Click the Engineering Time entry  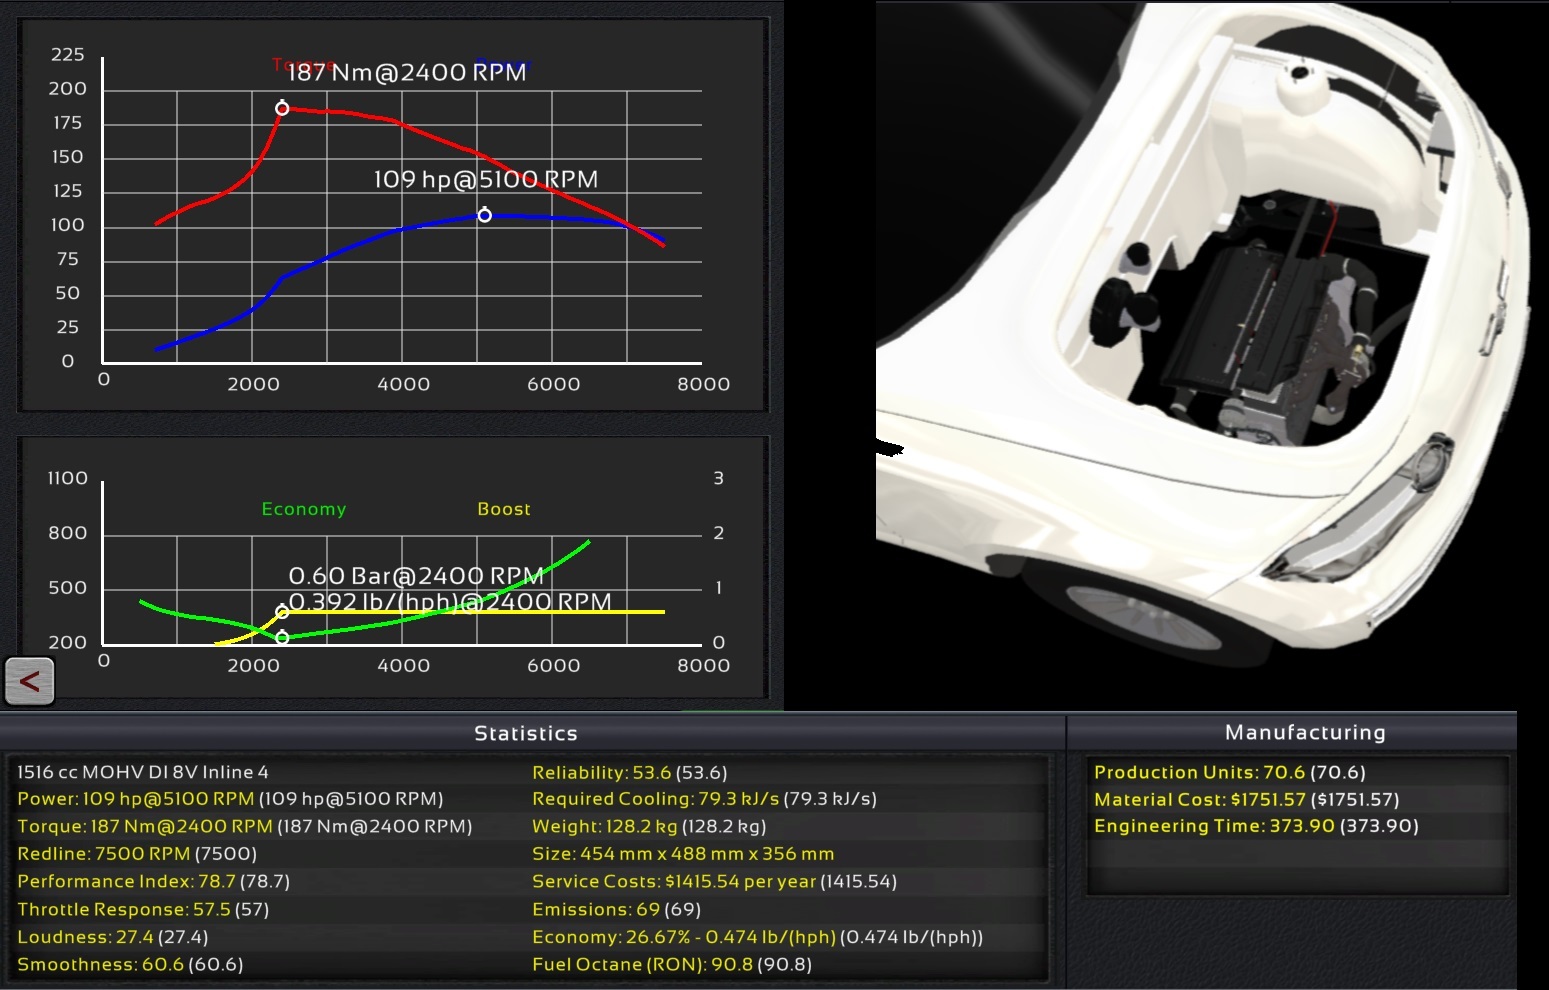coord(1255,825)
